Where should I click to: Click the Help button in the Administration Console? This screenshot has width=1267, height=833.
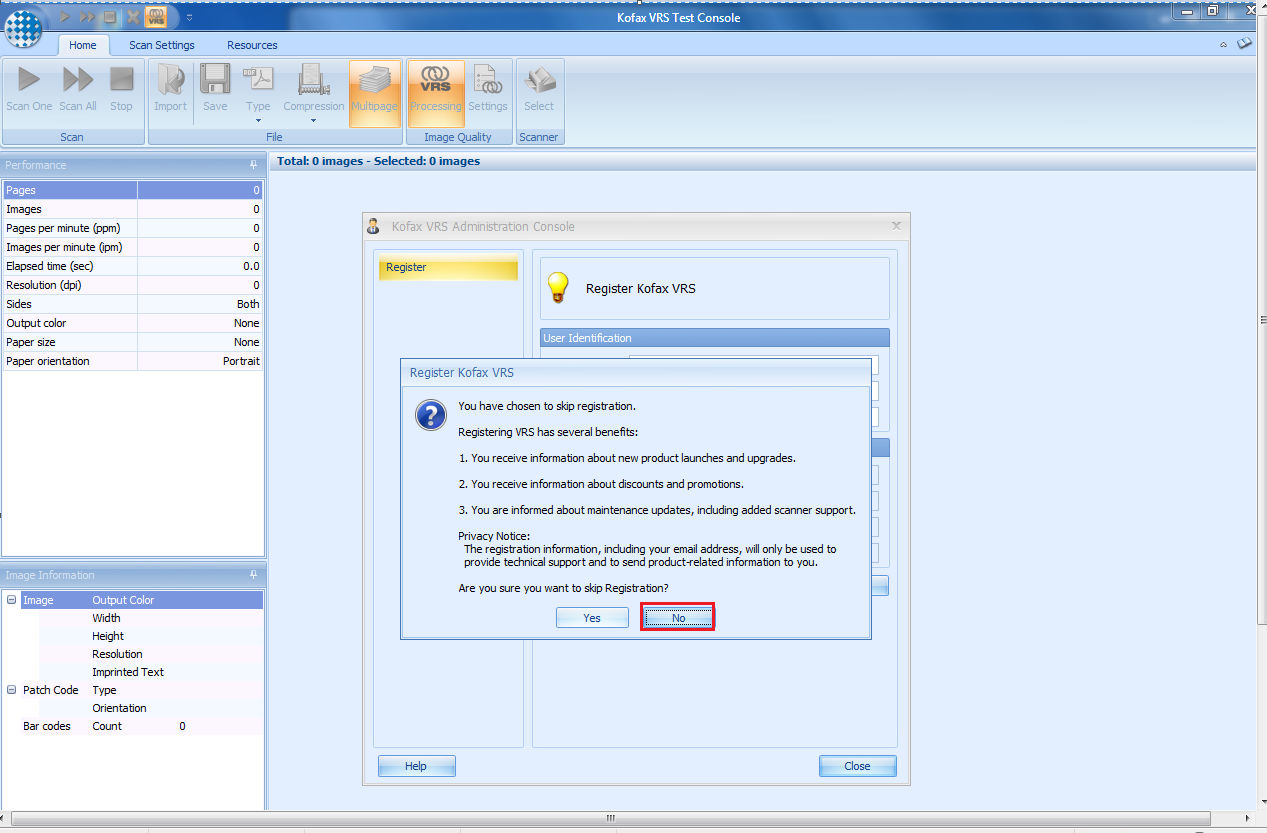coord(416,765)
